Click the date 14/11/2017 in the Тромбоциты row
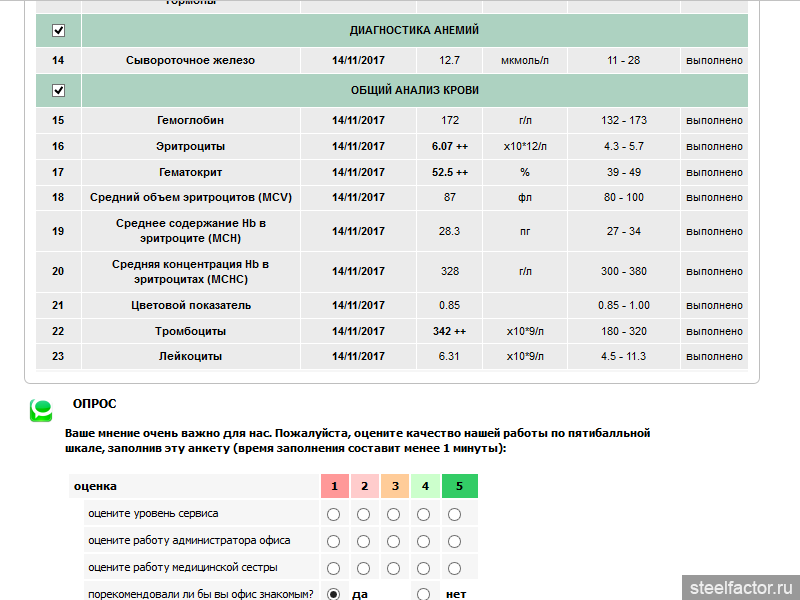The width and height of the screenshot is (800, 600). 358,331
